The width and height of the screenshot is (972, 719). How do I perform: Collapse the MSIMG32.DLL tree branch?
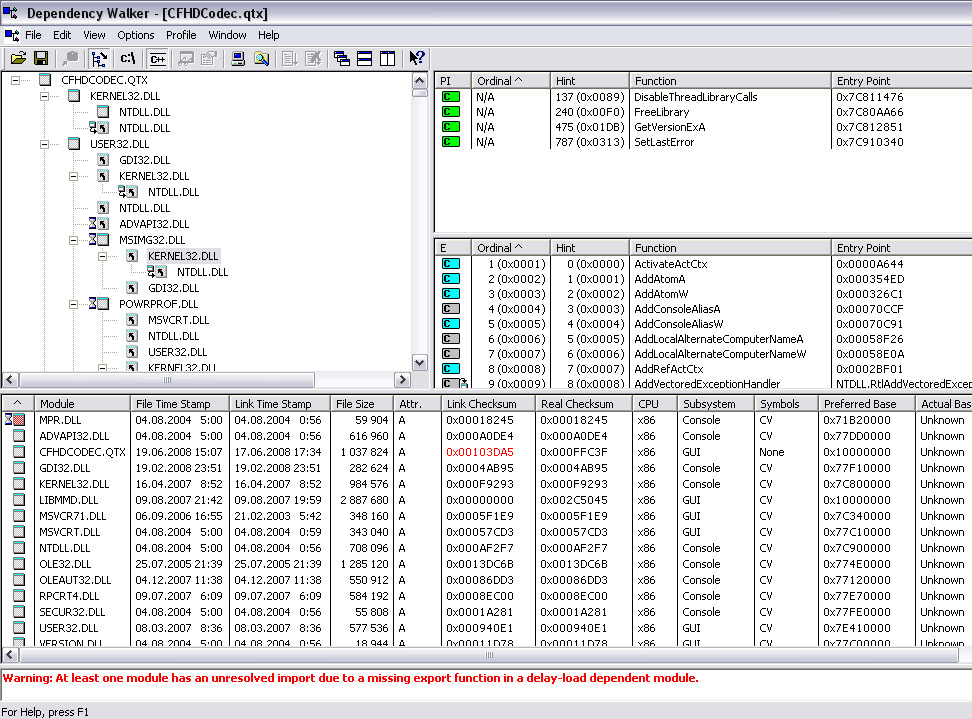[74, 240]
